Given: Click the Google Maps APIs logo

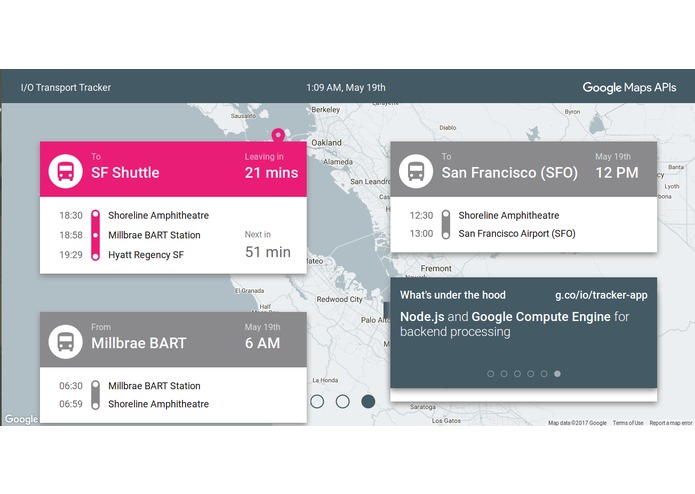Looking at the screenshot, I should [x=629, y=87].
